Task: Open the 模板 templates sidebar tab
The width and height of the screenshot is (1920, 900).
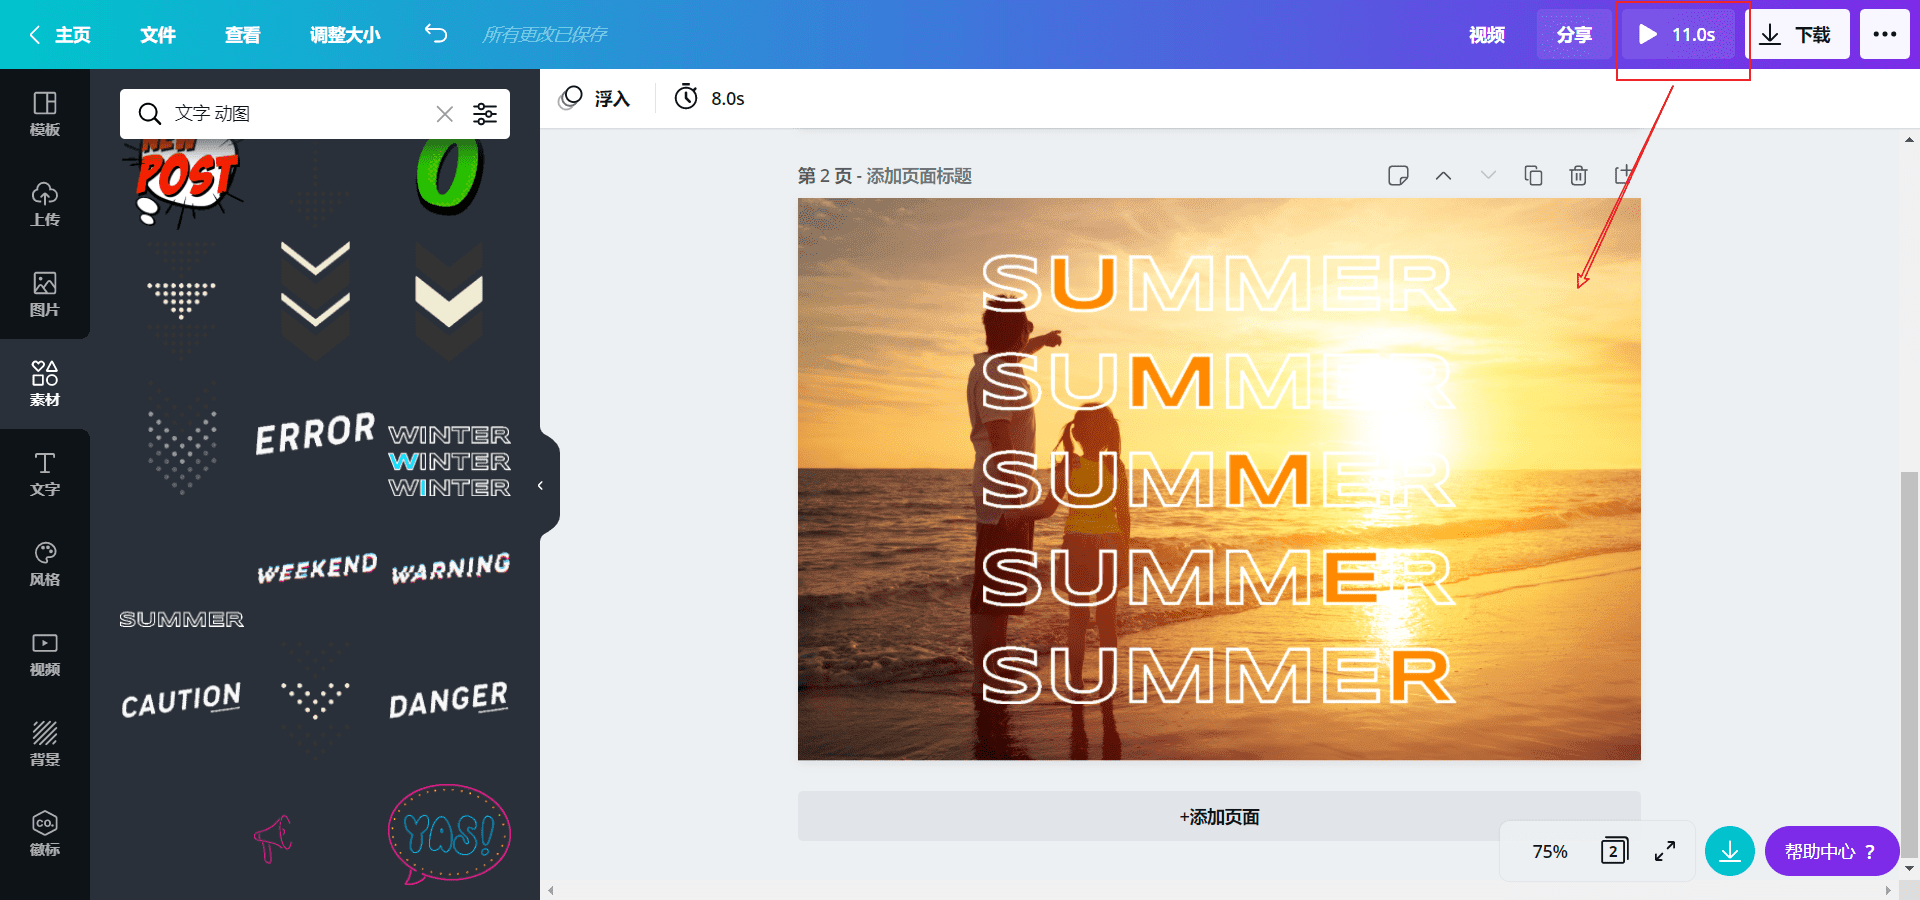Action: pos(45,114)
